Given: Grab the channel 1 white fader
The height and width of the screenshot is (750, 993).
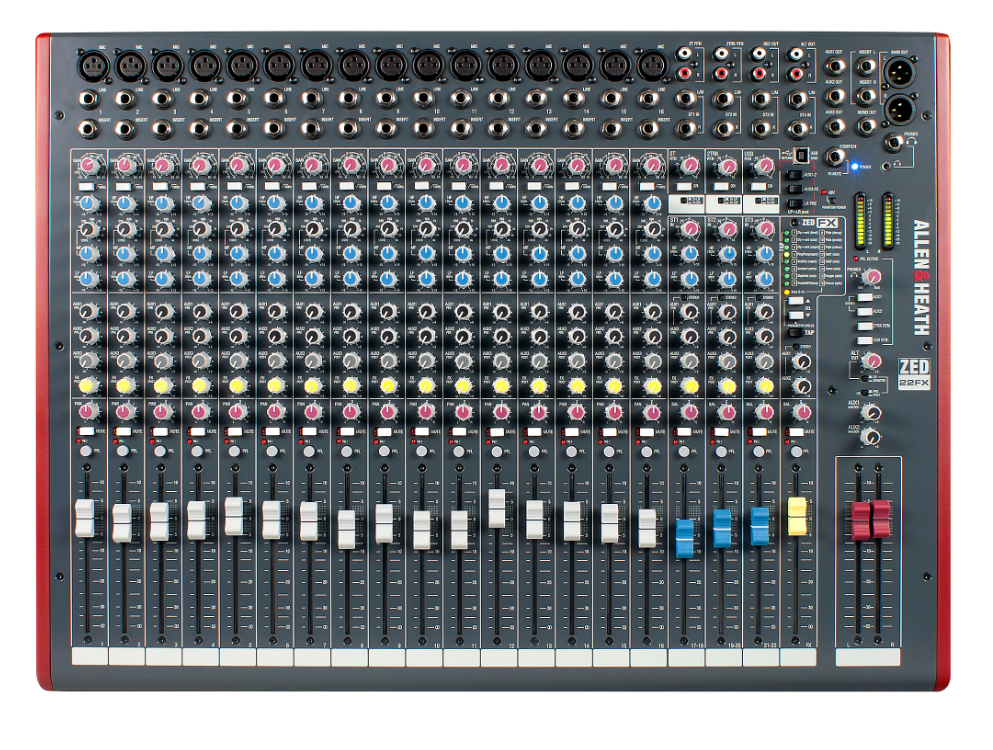Looking at the screenshot, I should pos(85,518).
